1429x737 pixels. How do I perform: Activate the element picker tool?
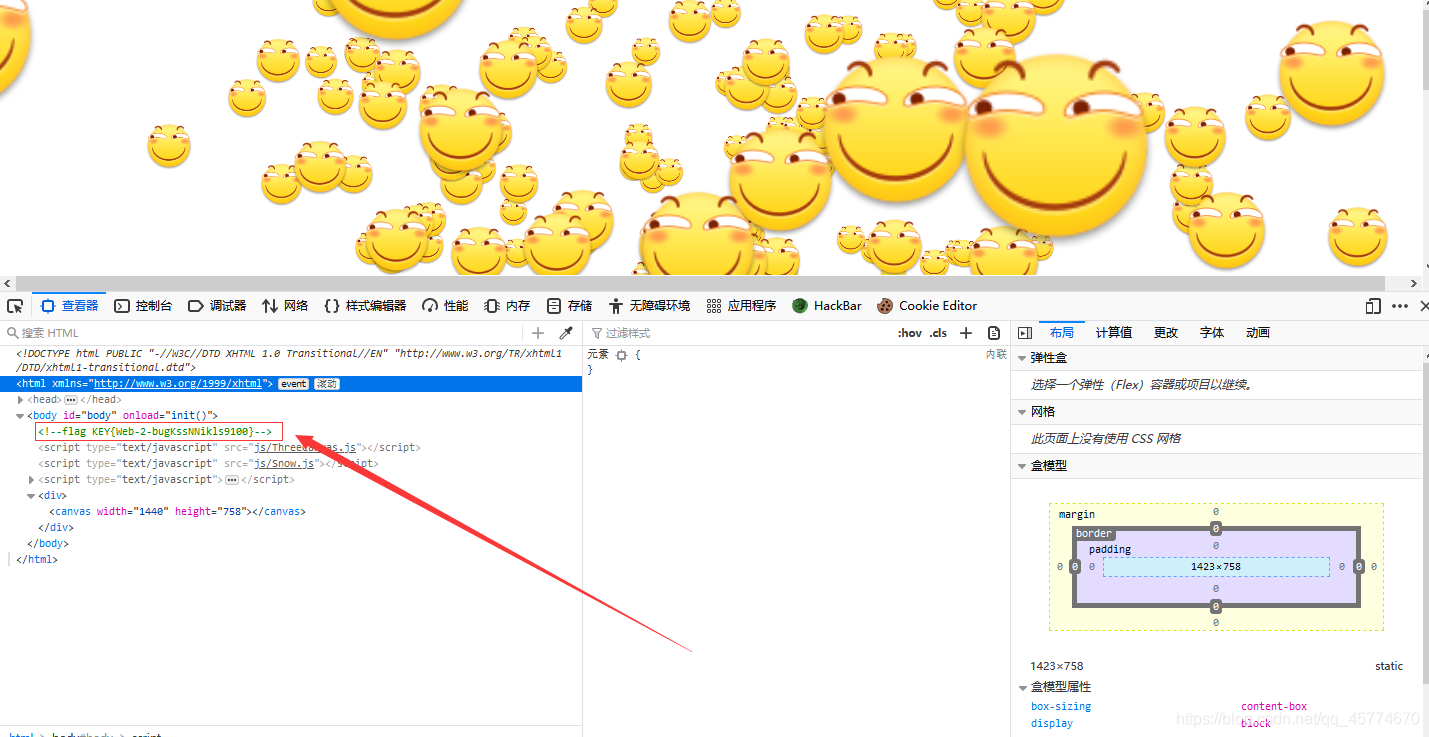(15, 306)
